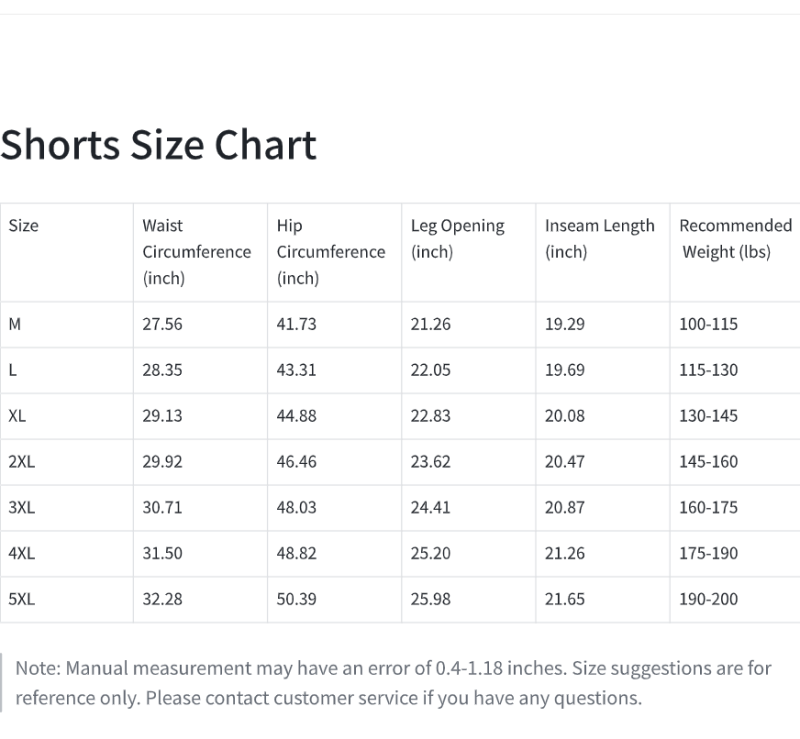
Task: Click the manual measurement note text
Action: 393,683
